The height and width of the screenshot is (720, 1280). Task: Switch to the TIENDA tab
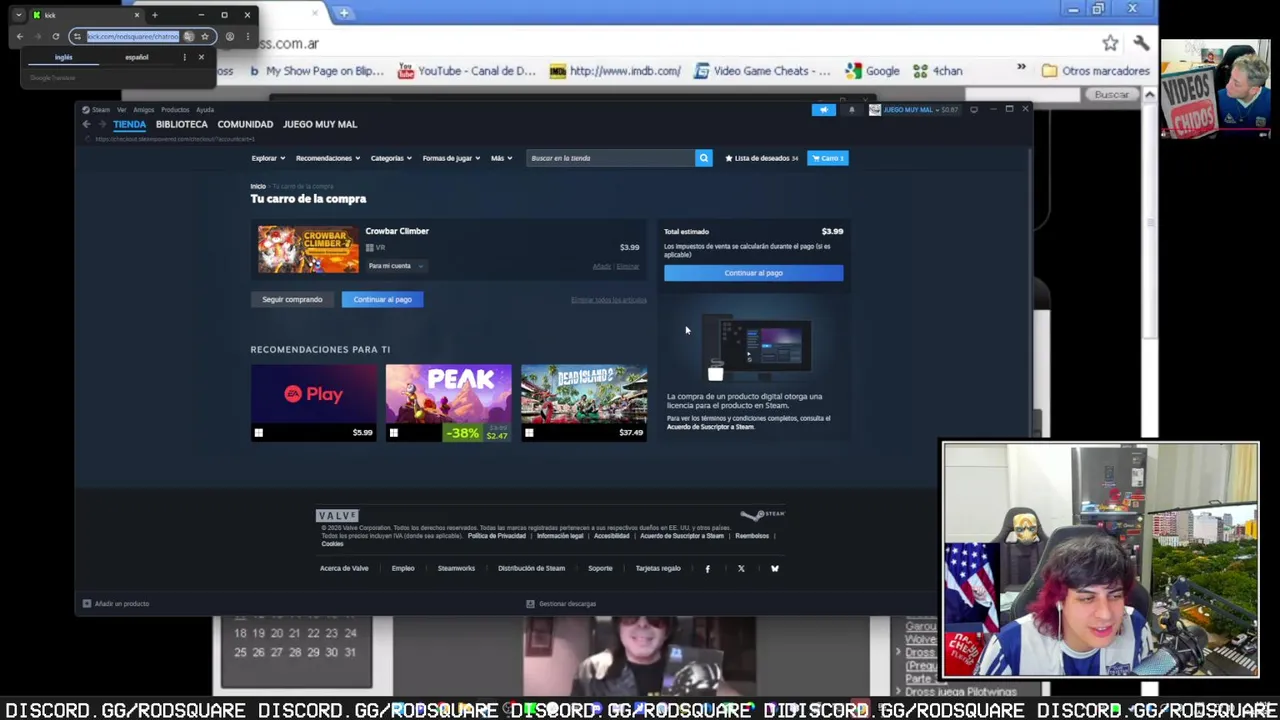129,124
